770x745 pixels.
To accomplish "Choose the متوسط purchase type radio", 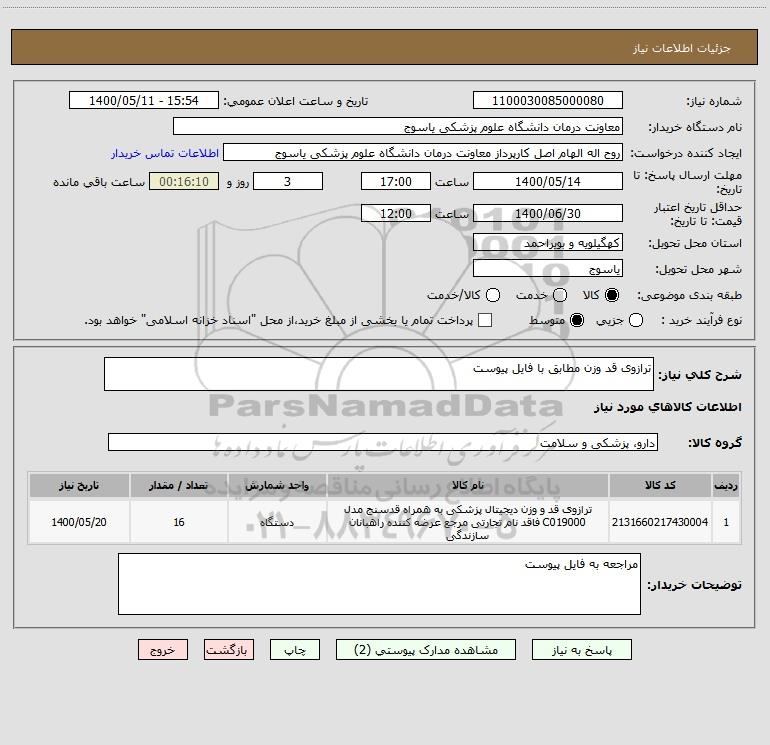I will point(577,320).
